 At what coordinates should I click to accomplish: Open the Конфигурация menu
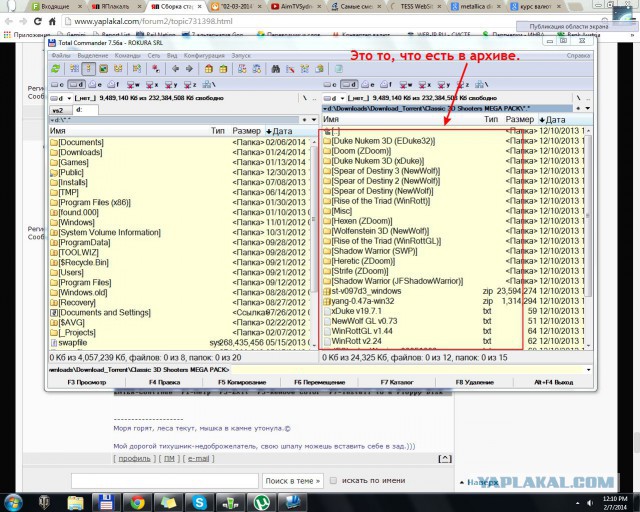pos(204,56)
